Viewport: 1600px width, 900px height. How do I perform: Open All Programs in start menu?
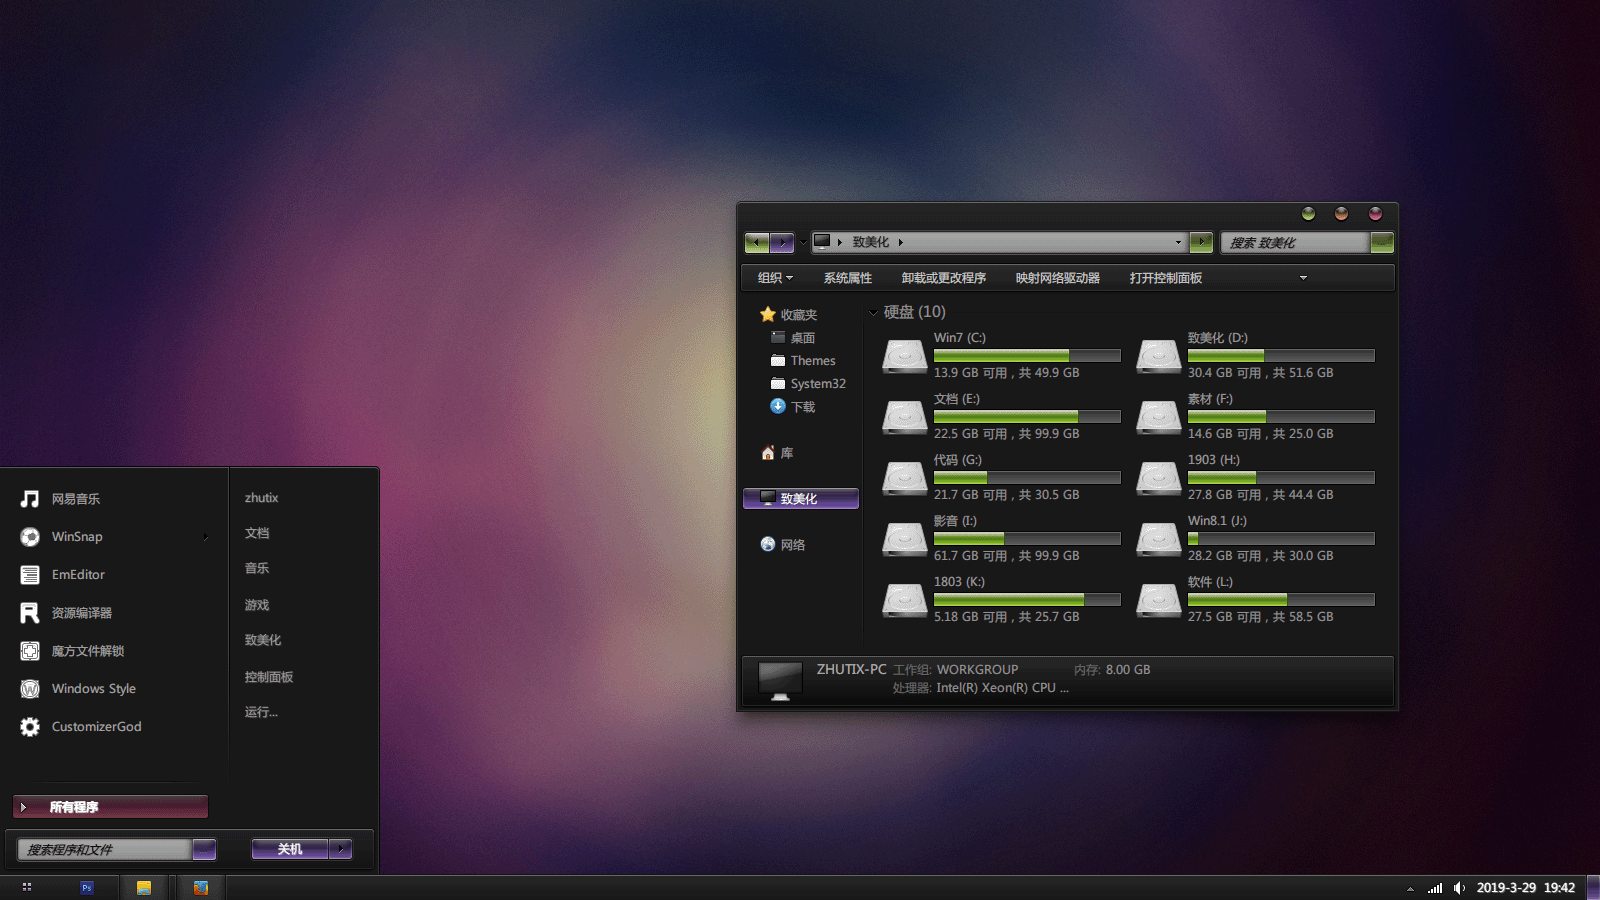pos(110,807)
